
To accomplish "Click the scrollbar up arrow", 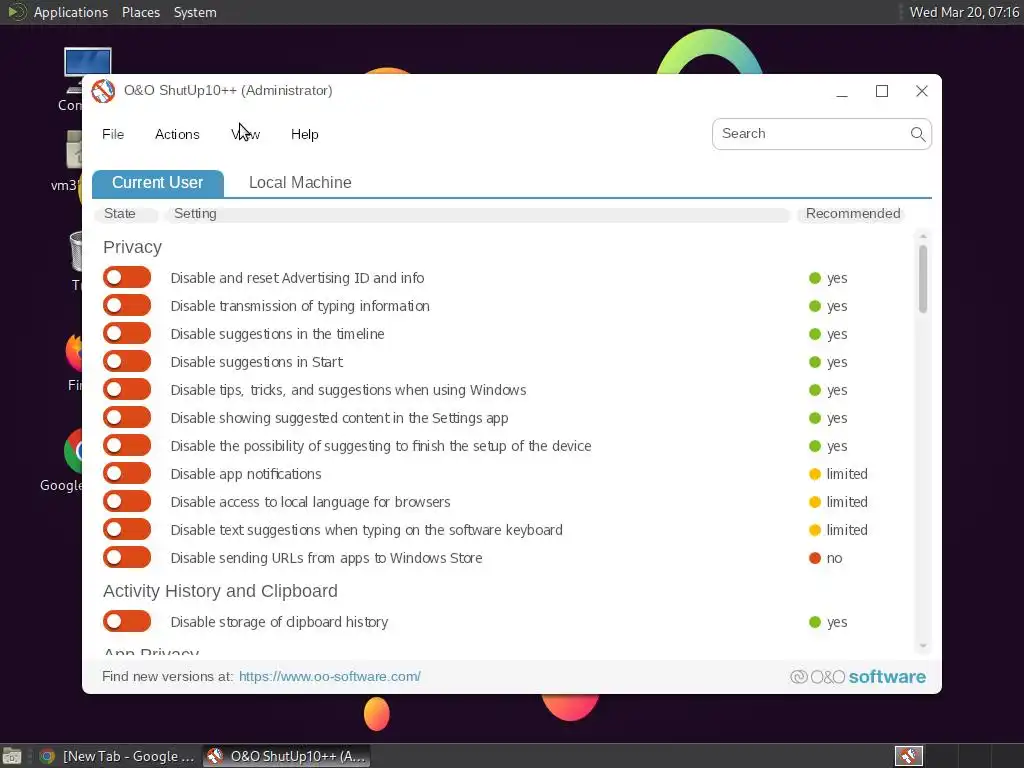I will [x=923, y=236].
